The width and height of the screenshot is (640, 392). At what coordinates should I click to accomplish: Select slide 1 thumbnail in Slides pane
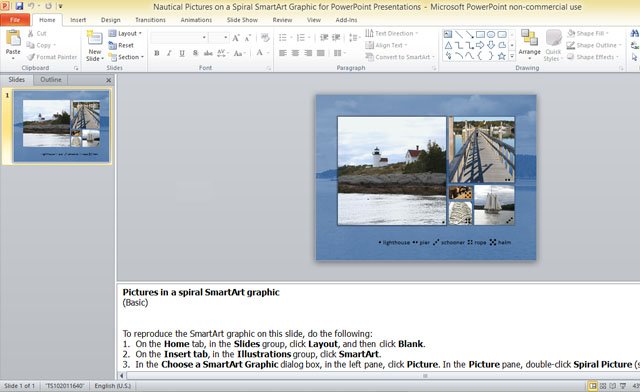(61, 127)
